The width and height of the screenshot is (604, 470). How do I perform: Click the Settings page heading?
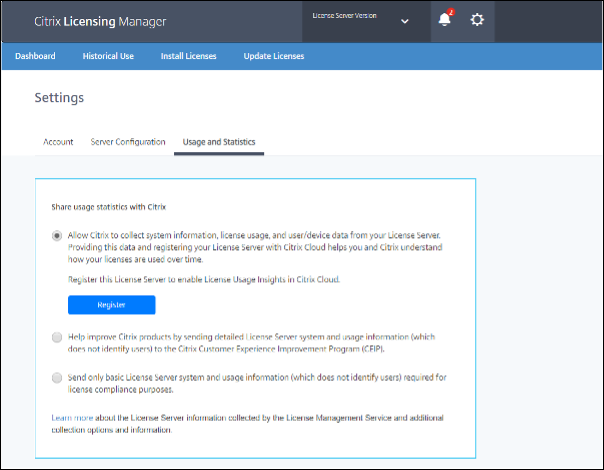[x=59, y=97]
